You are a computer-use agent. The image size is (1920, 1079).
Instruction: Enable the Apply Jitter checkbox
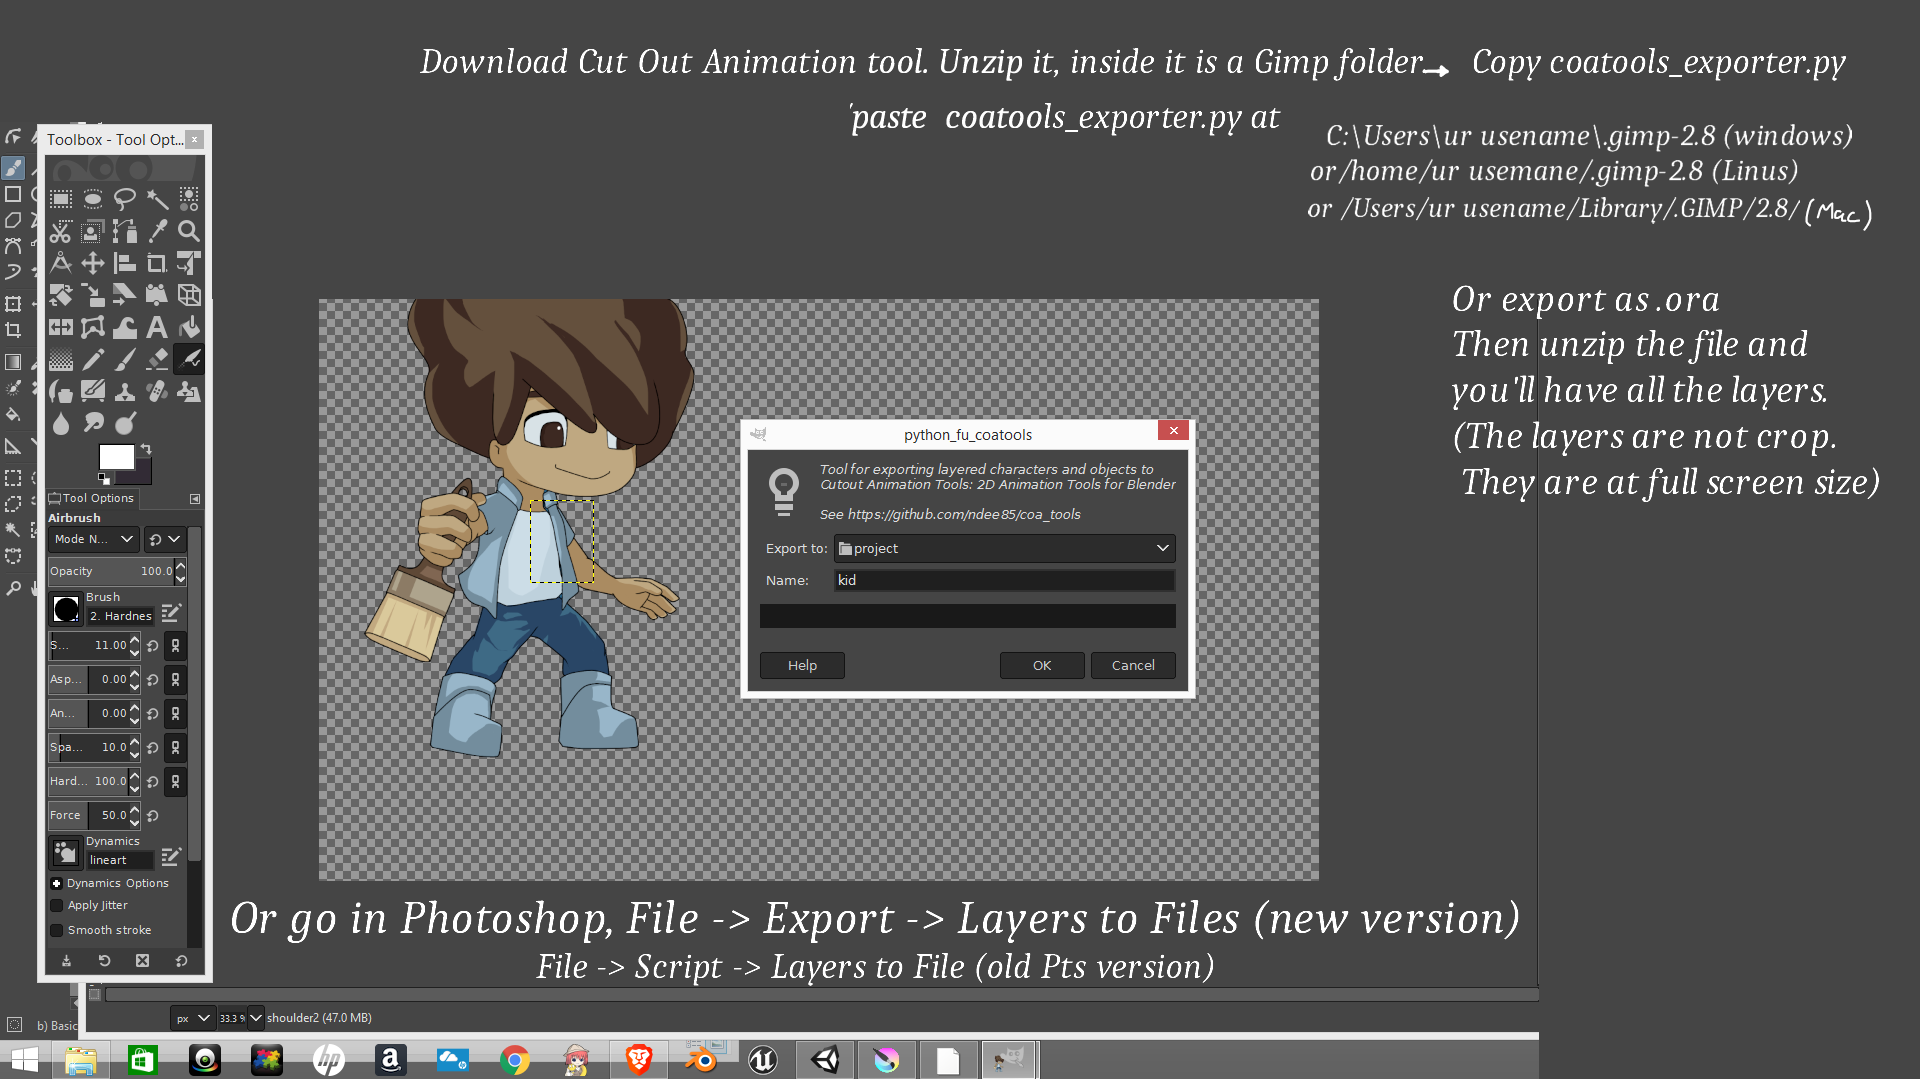click(x=57, y=905)
